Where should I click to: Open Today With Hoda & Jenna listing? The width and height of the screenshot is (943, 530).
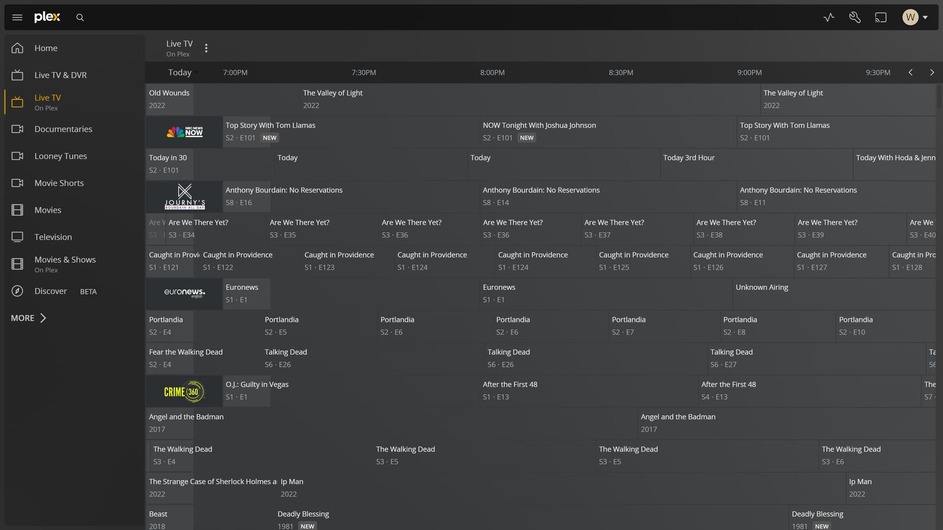895,164
